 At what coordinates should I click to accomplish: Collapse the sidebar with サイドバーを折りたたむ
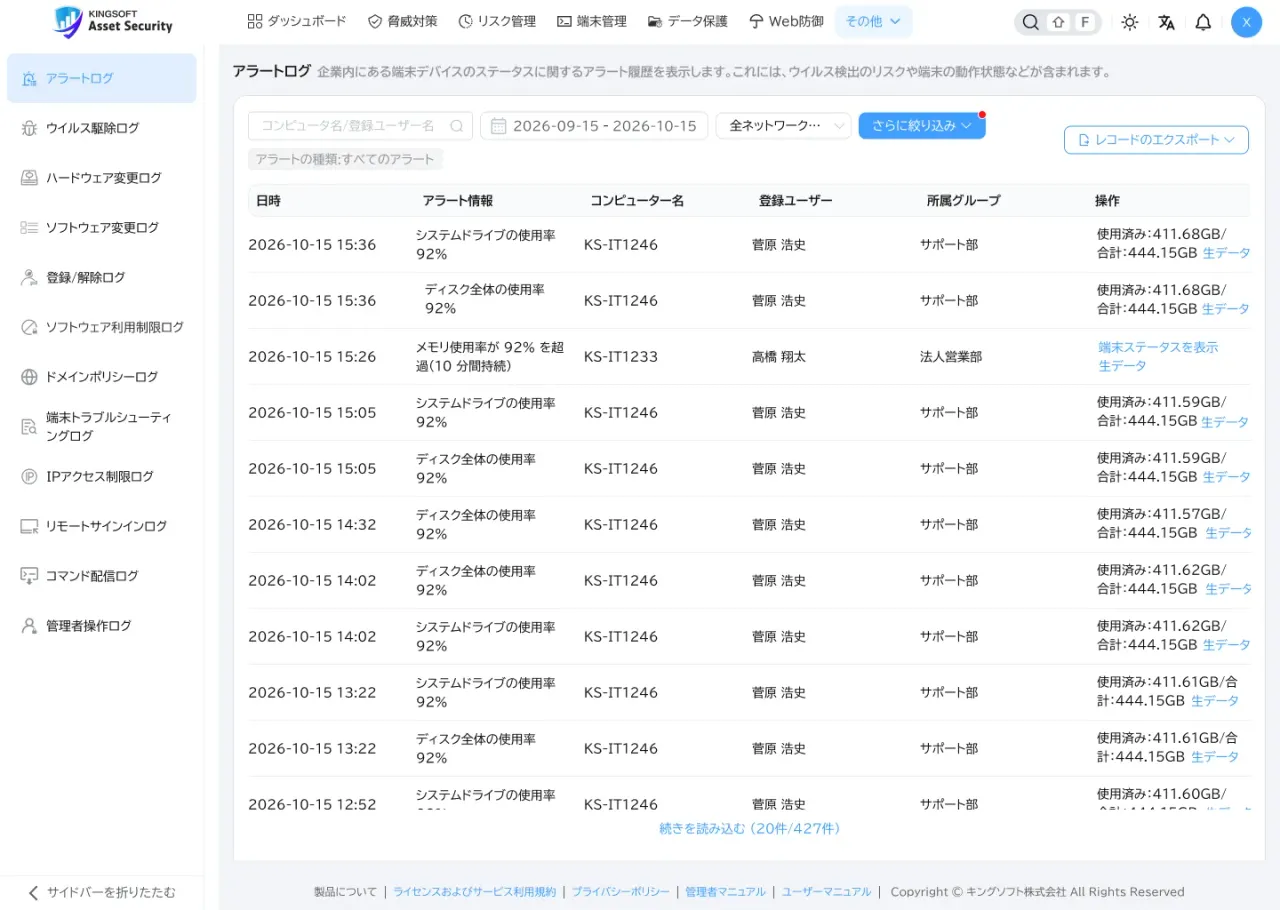(101, 893)
